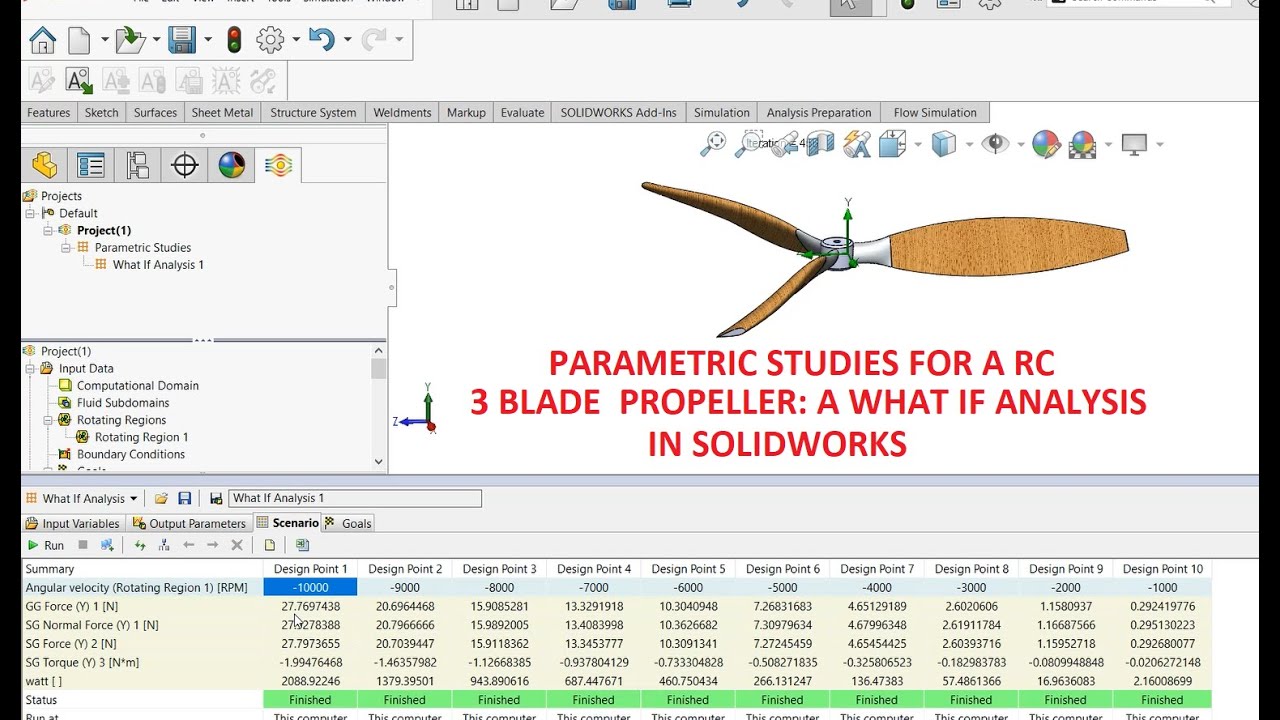
Task: Open the dropdown arrow next to Open icon
Action: tap(156, 40)
